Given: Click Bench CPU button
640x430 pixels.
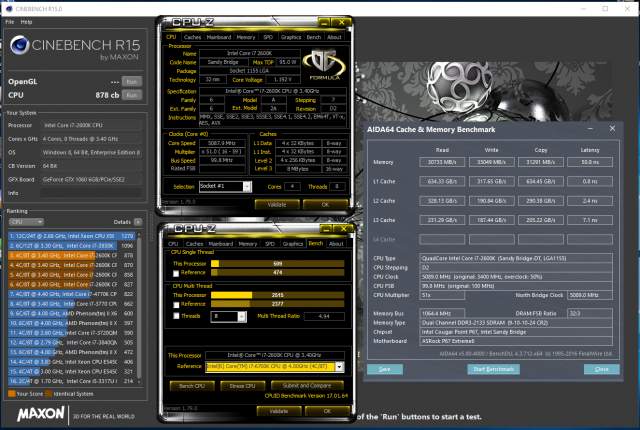Looking at the screenshot, I should tap(192, 386).
